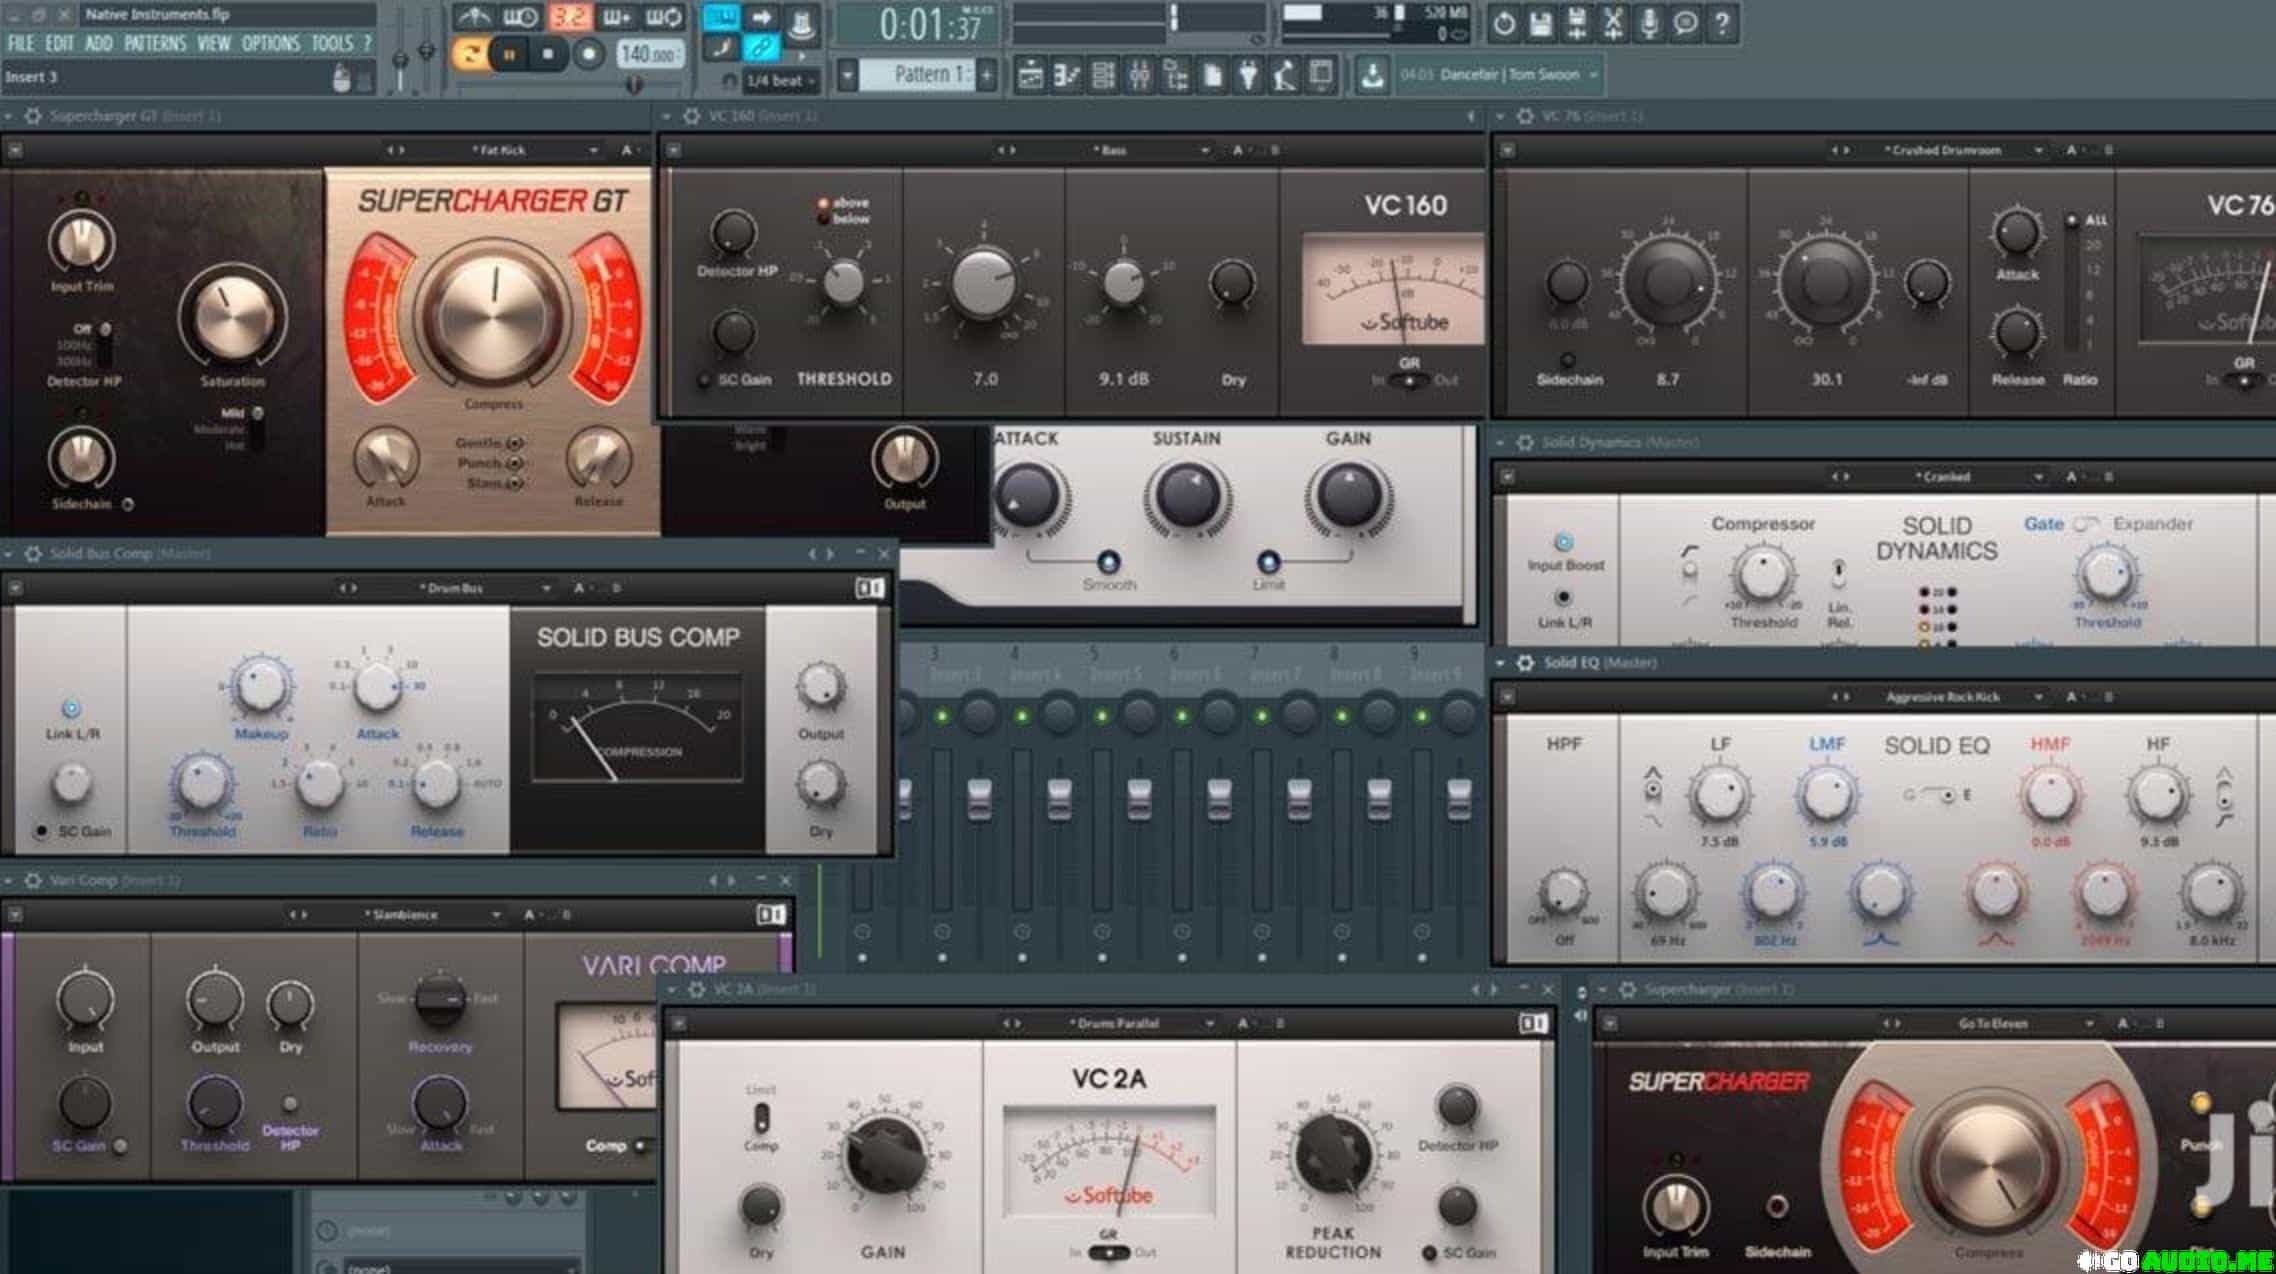The image size is (2276, 1274).
Task: Click the stop playback button
Action: [548, 55]
